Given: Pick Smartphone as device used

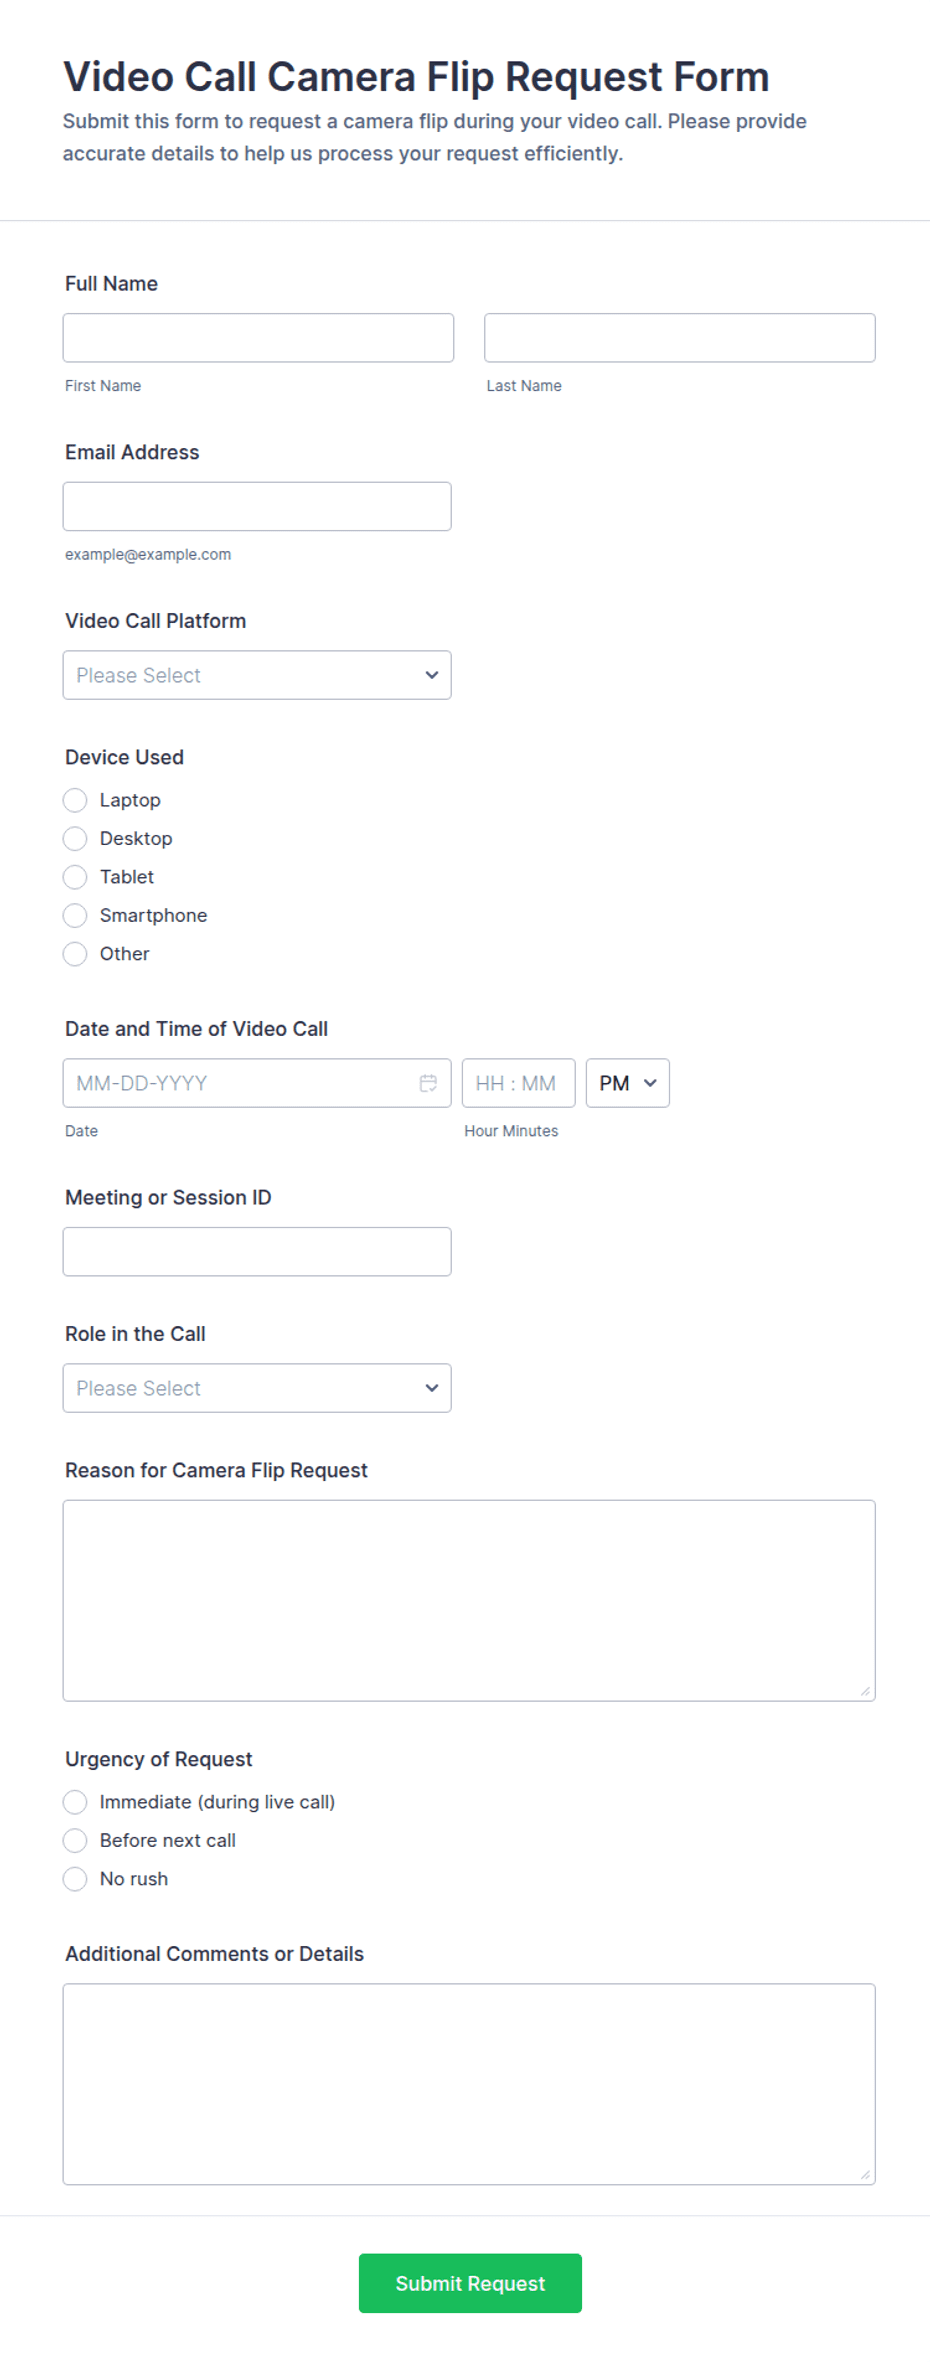Looking at the screenshot, I should click(x=75, y=915).
